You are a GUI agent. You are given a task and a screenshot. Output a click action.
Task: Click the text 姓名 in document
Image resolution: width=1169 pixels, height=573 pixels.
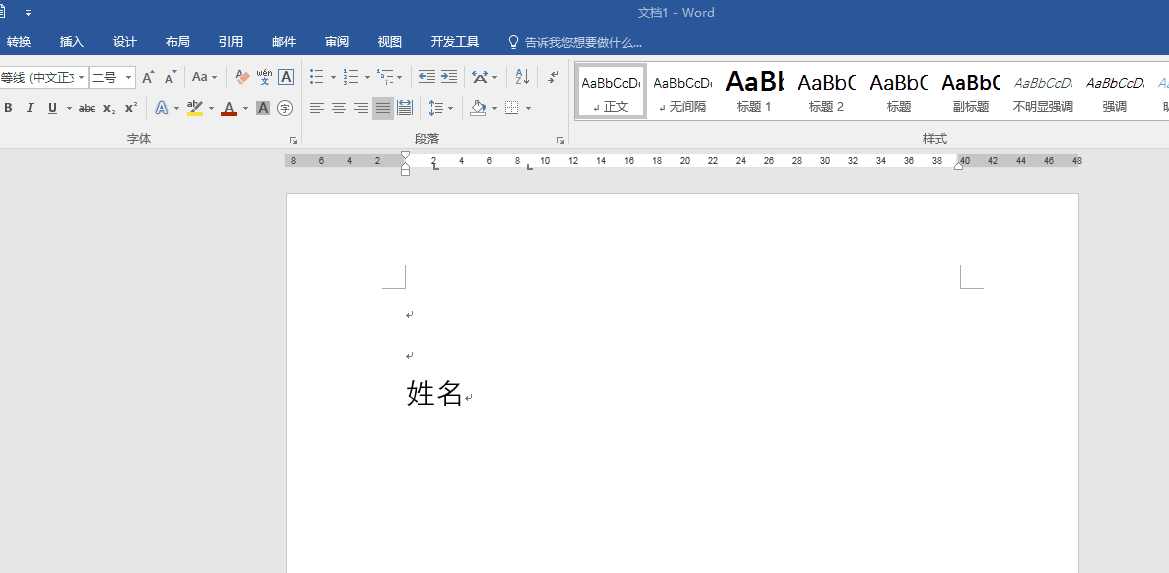tap(435, 393)
